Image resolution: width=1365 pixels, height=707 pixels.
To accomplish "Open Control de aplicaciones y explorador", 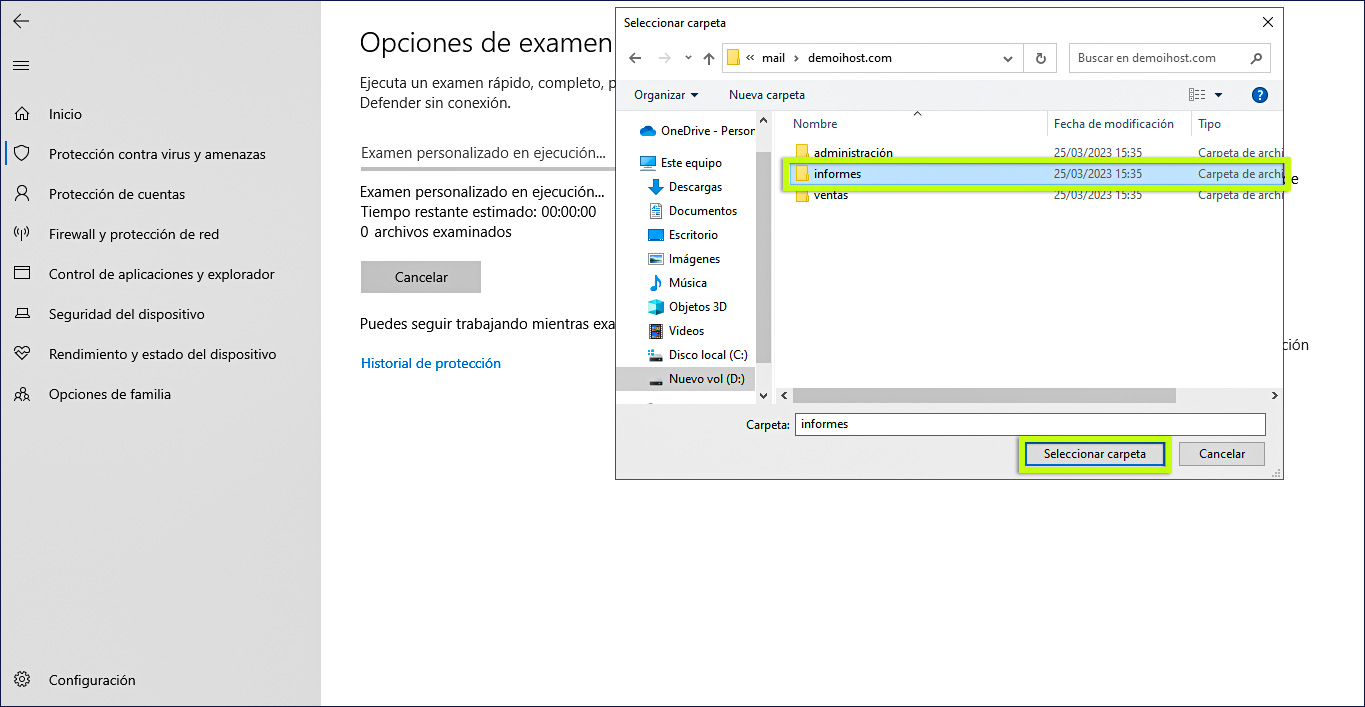I will click(161, 274).
